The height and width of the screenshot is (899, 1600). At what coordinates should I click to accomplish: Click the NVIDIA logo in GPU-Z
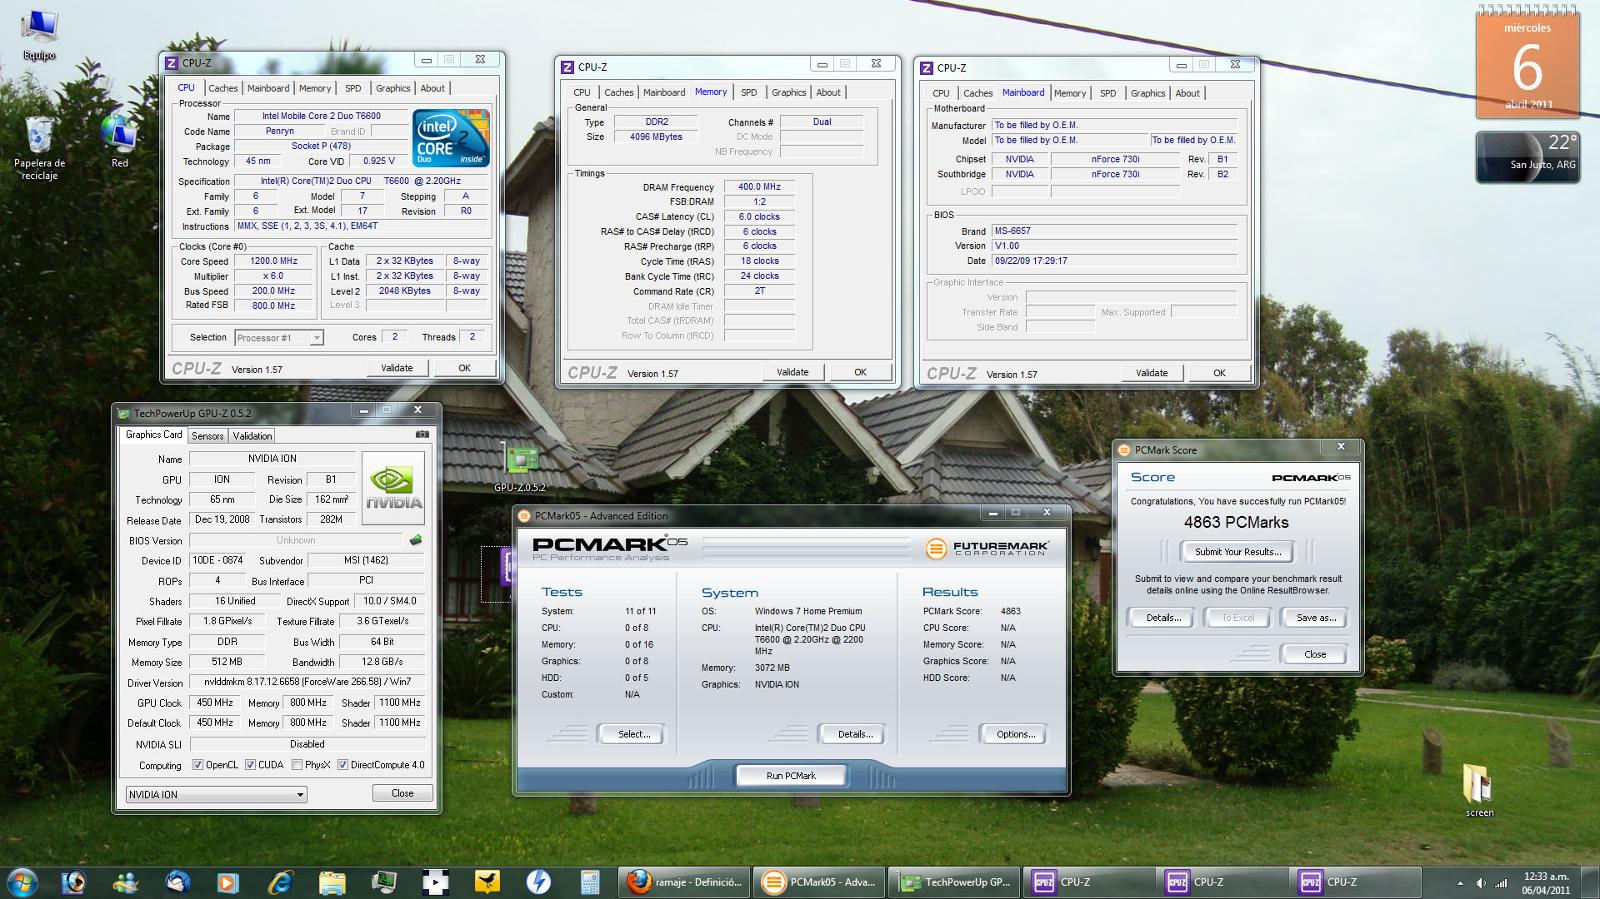pos(393,489)
